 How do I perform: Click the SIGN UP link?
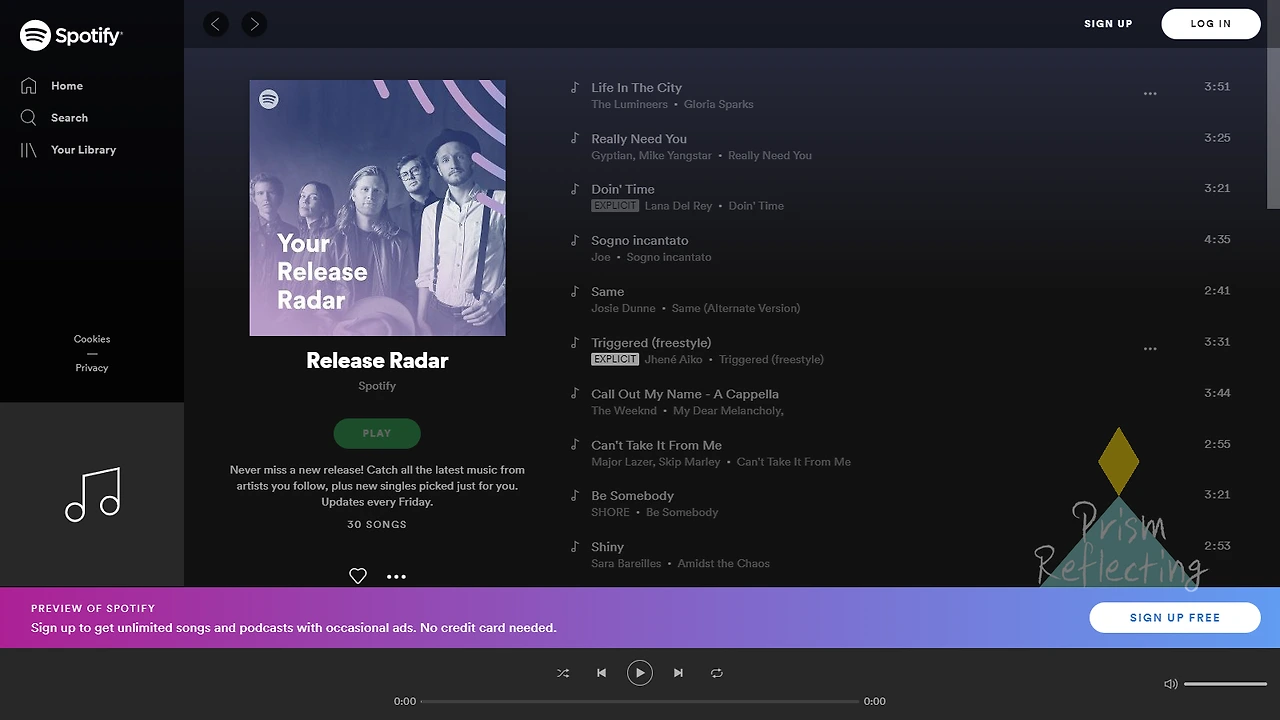click(1108, 24)
